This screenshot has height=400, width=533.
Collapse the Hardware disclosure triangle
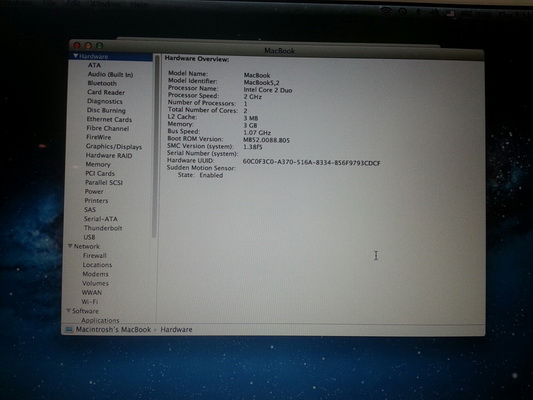75,56
